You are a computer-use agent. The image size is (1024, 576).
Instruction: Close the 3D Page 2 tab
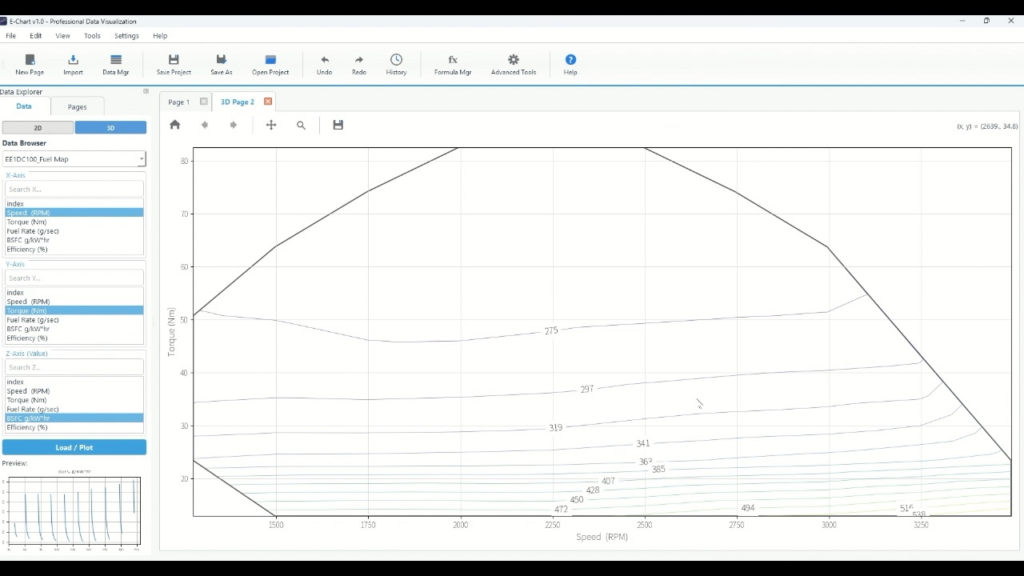tap(268, 102)
